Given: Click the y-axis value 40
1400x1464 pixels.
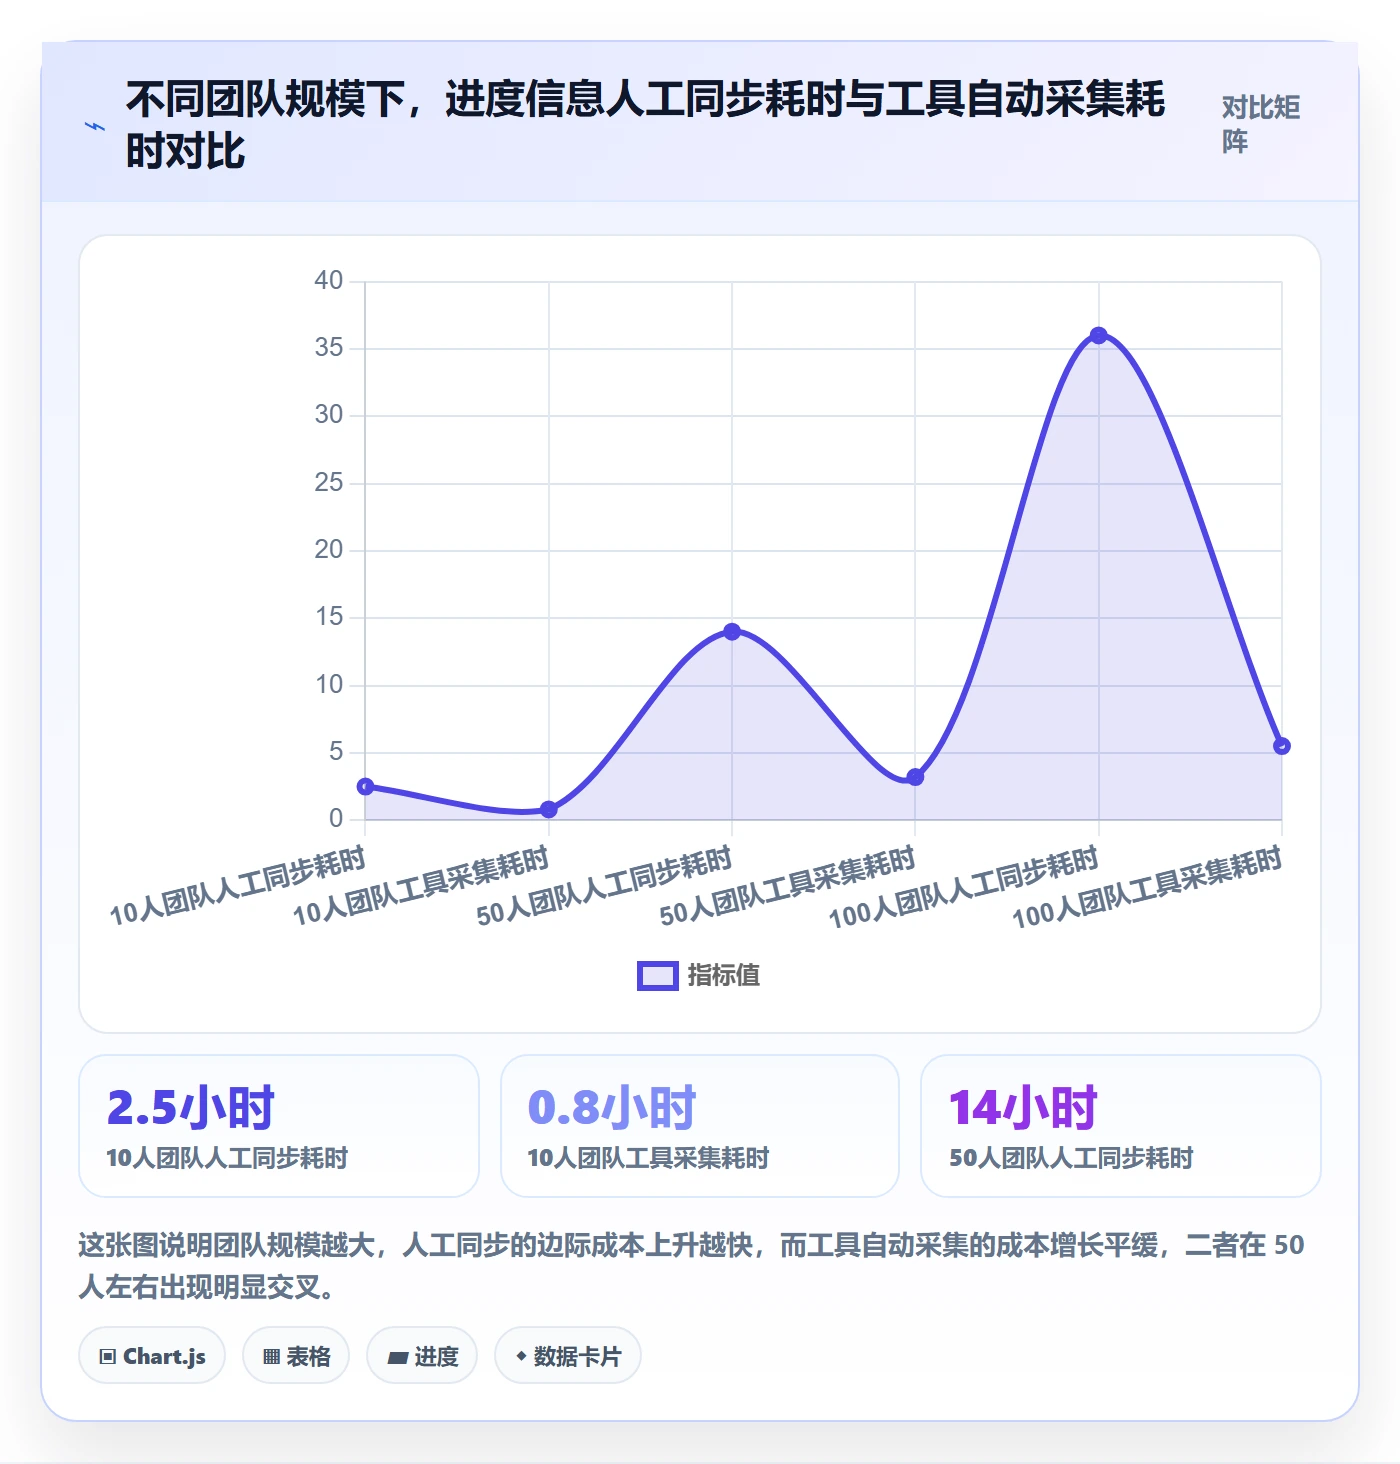Looking at the screenshot, I should tap(329, 280).
